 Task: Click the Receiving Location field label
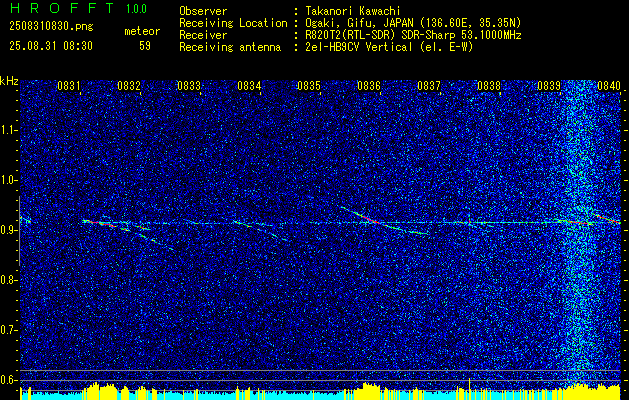click(x=233, y=23)
